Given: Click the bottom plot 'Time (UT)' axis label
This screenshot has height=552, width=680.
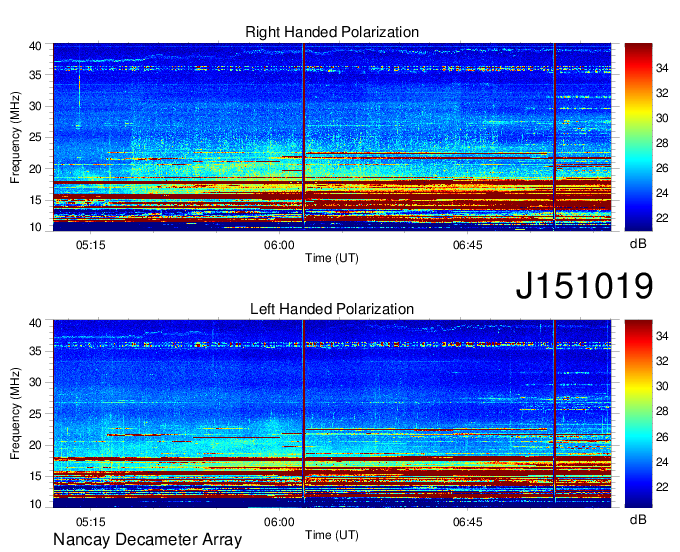Looking at the screenshot, I should coord(332,535).
